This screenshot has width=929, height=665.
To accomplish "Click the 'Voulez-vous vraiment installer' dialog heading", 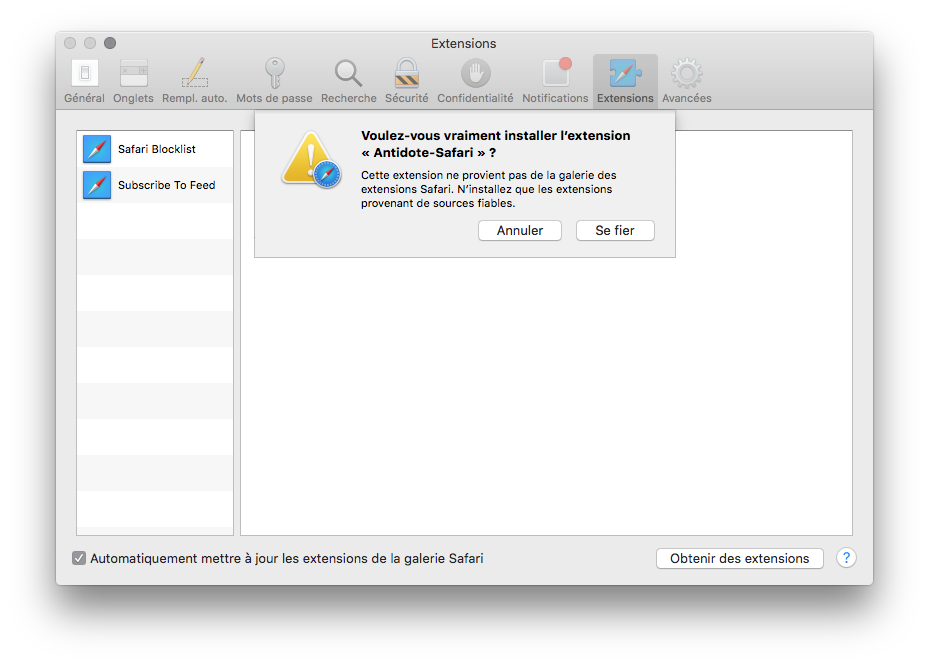I will click(x=496, y=144).
